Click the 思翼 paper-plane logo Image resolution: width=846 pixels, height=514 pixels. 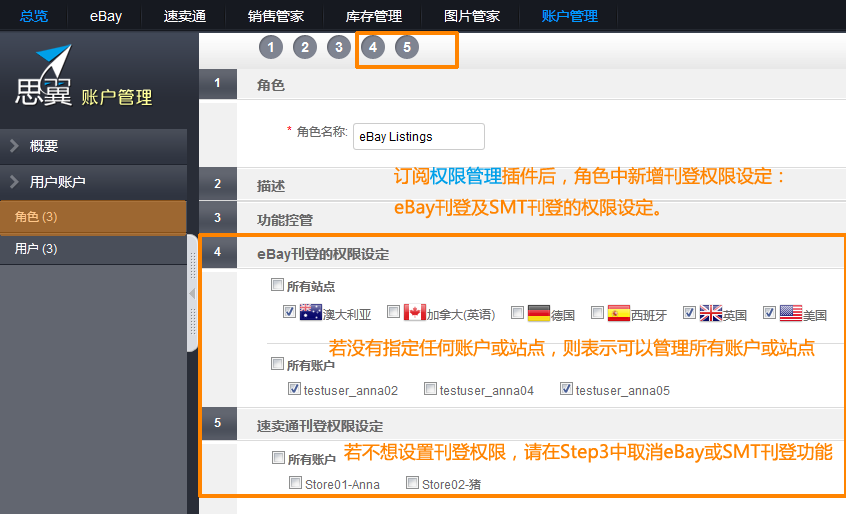(44, 76)
